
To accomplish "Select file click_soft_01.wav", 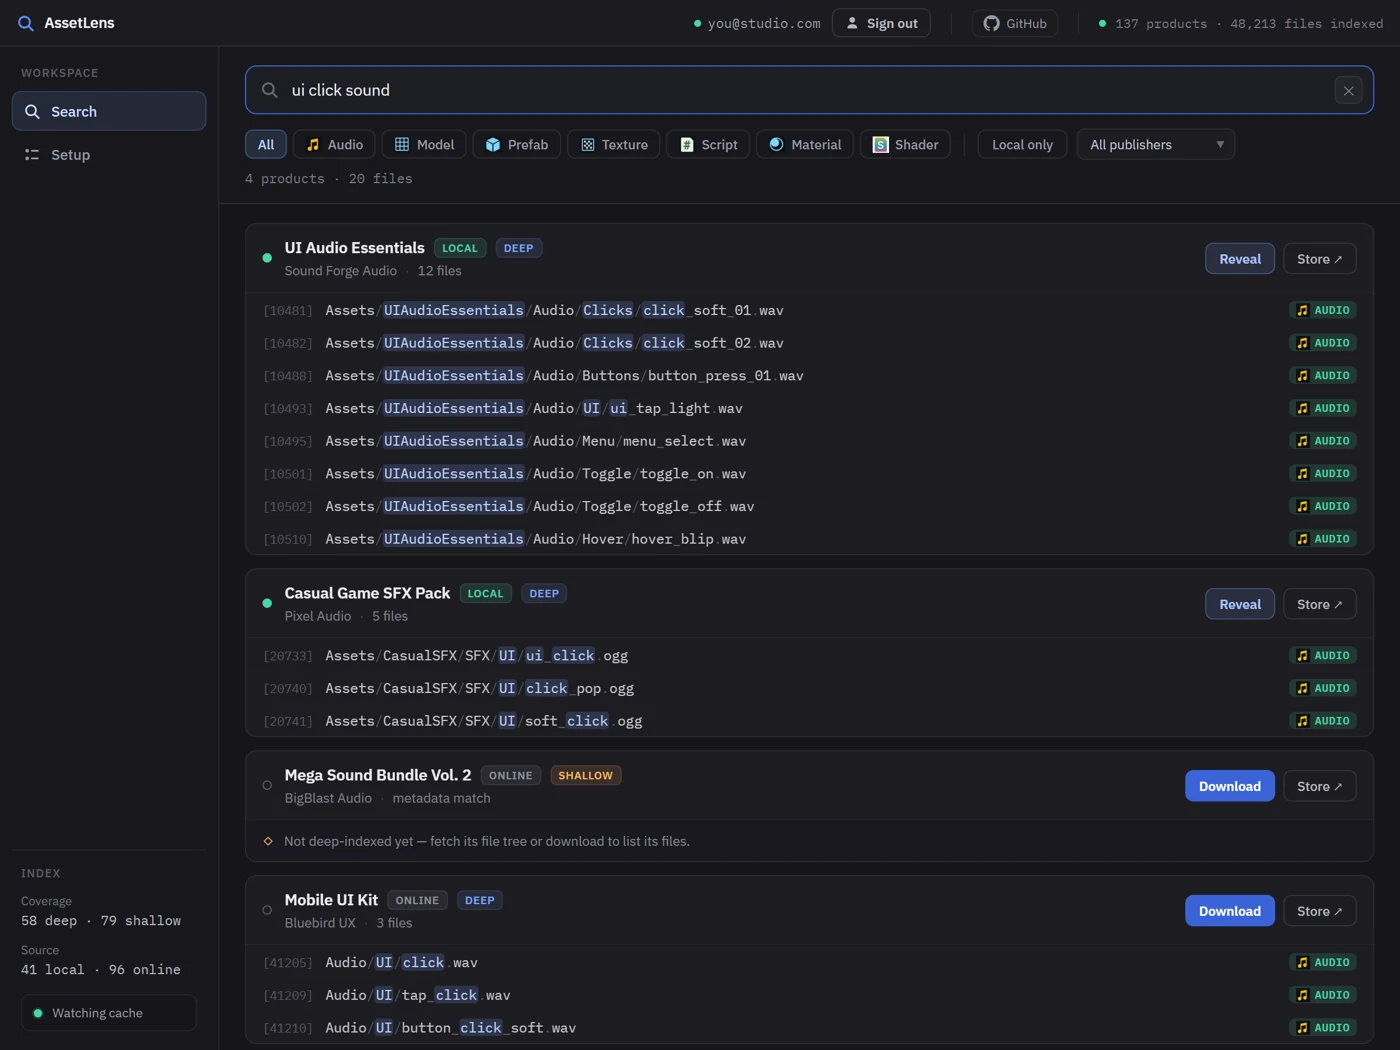I will click(x=809, y=310).
